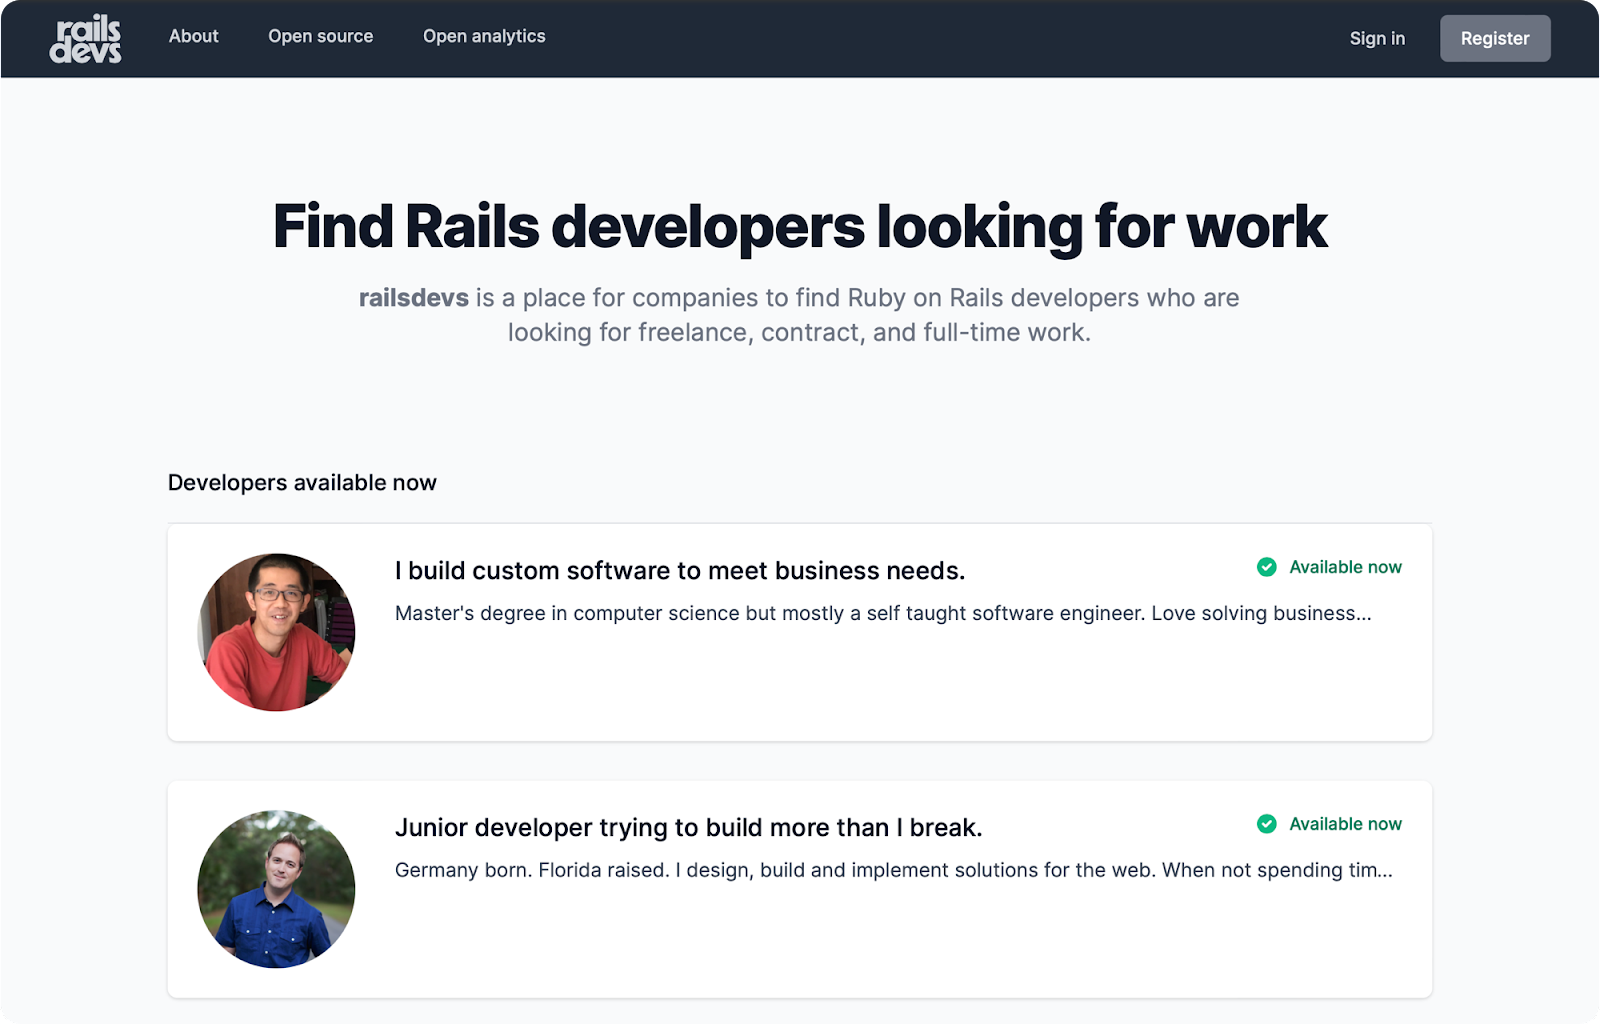1600x1024 pixels.
Task: Click the green checkmark icon near Available now
Action: point(1267,567)
